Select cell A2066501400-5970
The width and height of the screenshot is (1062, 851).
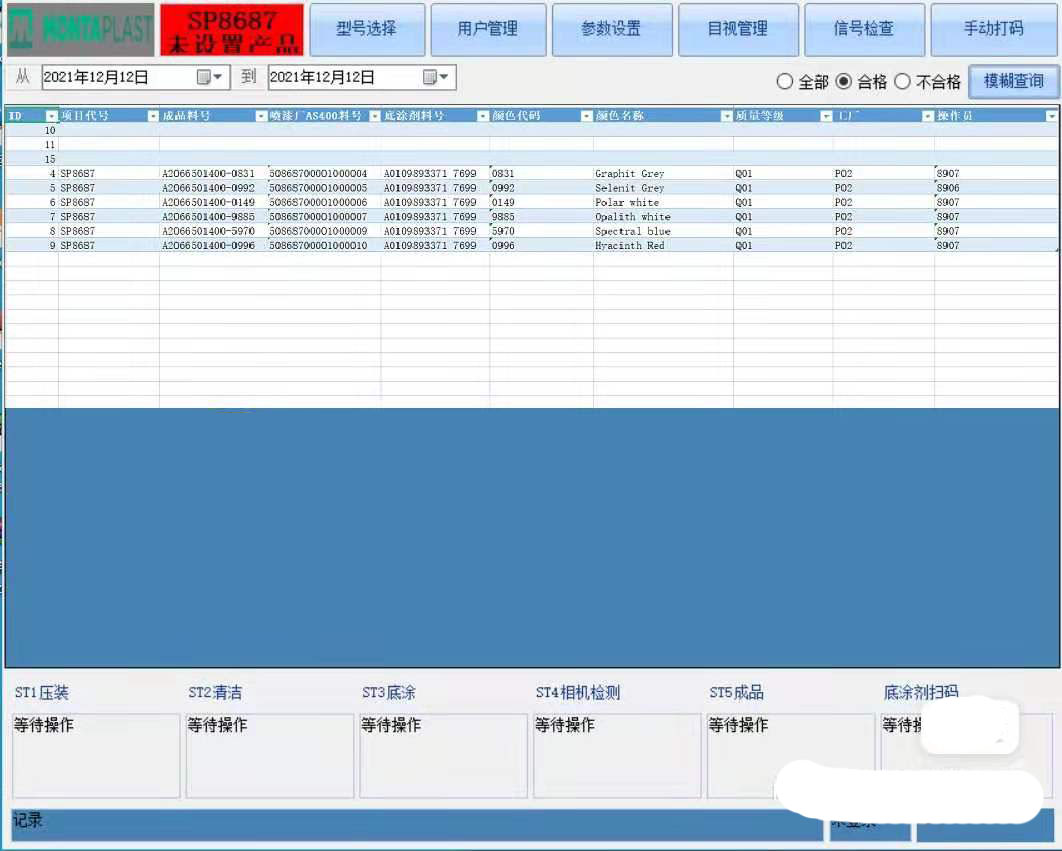213,231
